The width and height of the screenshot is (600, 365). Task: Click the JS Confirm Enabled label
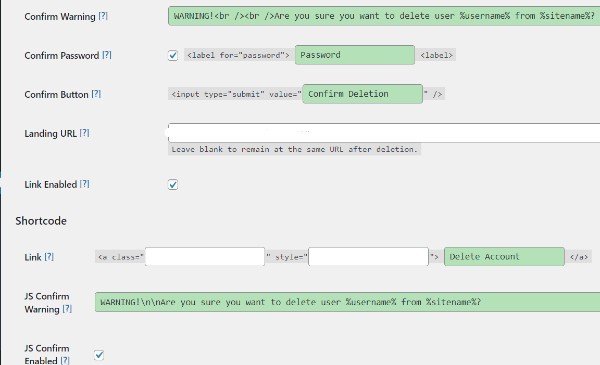point(47,355)
